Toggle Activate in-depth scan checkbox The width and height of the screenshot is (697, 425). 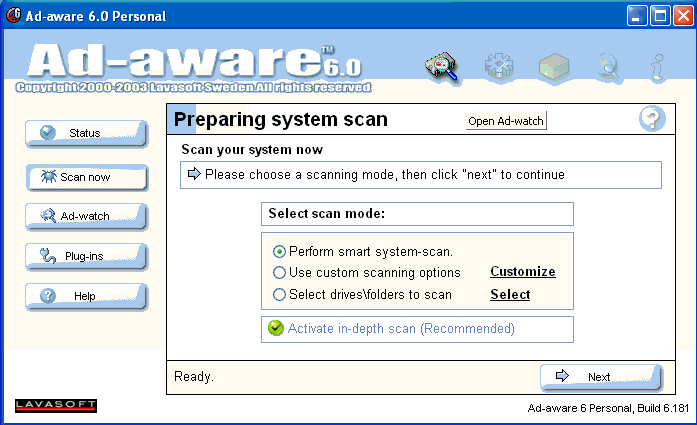point(276,328)
